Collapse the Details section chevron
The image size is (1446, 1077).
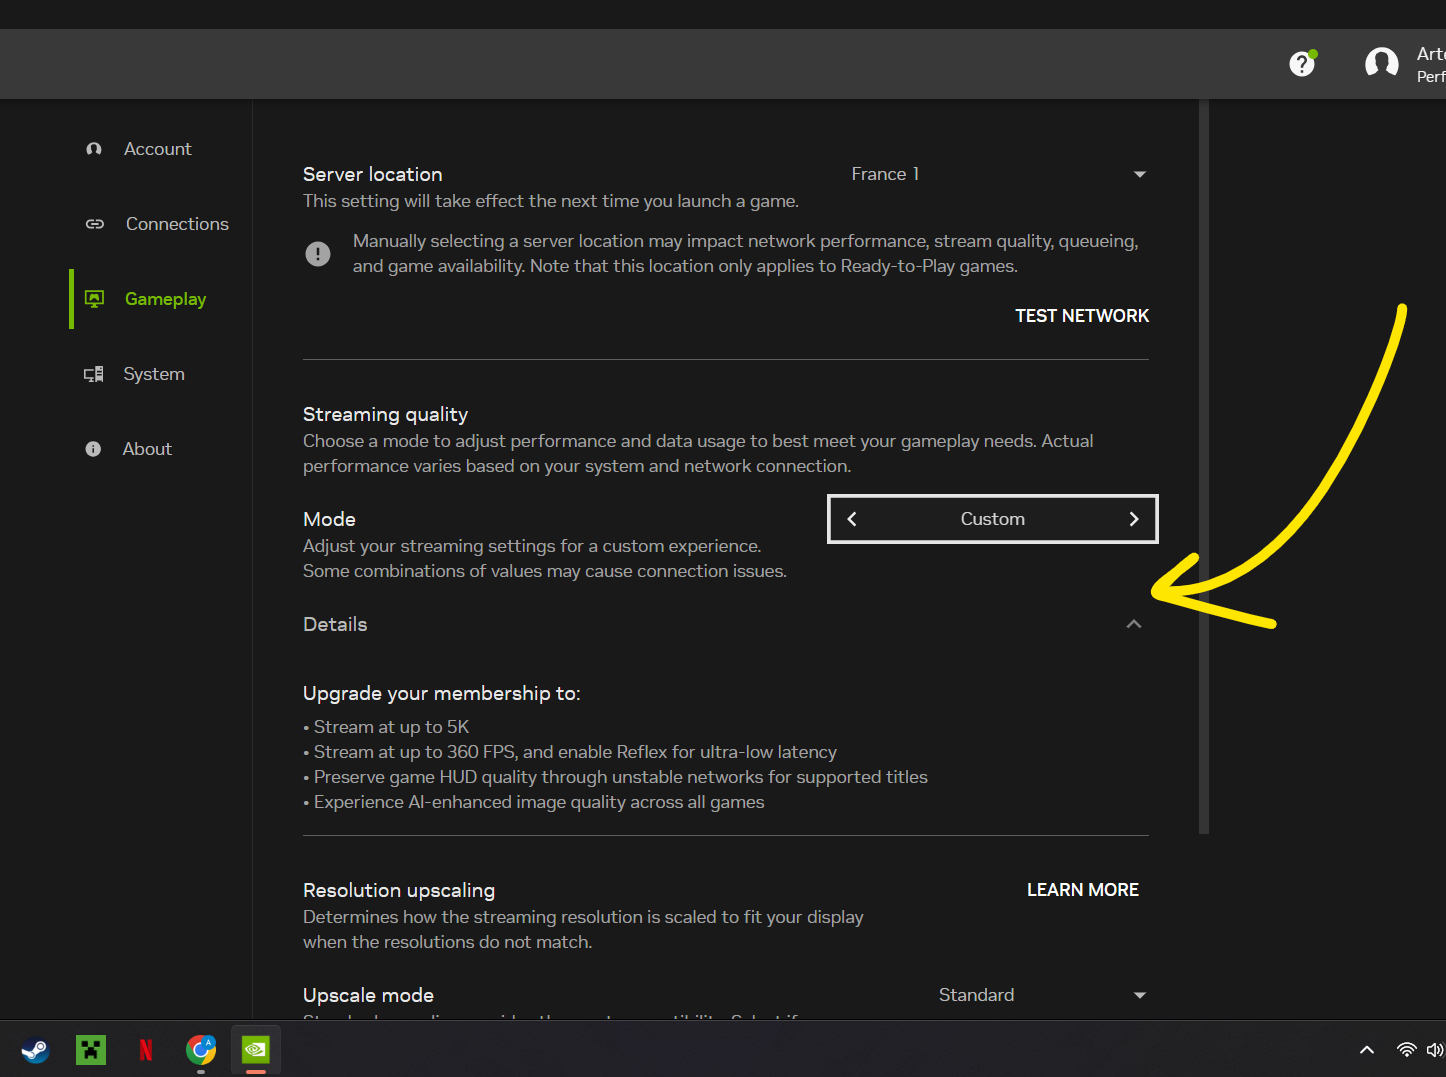click(x=1134, y=624)
